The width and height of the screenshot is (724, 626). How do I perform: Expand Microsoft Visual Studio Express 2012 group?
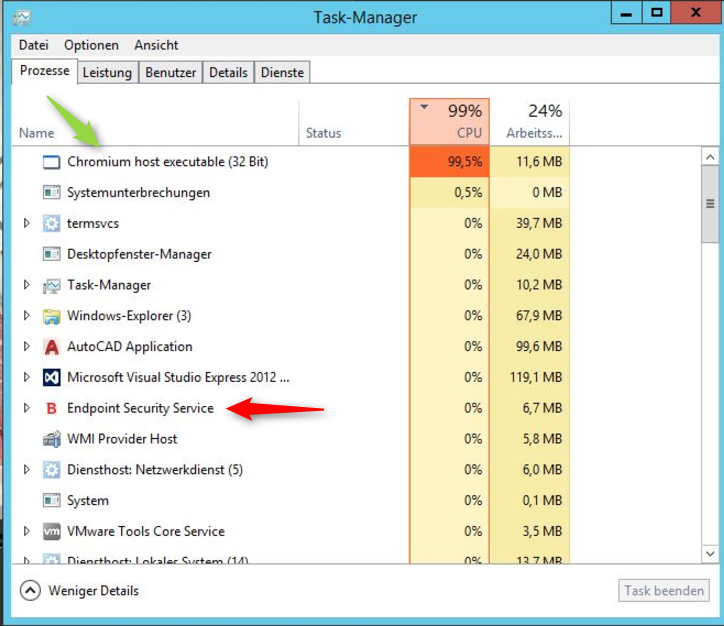(27, 377)
